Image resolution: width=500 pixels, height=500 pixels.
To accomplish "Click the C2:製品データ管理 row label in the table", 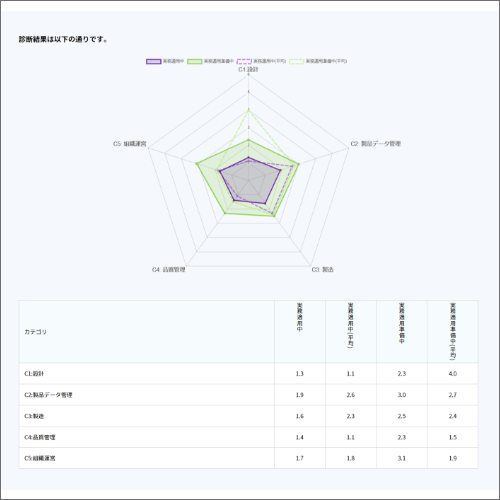I will pos(48,395).
